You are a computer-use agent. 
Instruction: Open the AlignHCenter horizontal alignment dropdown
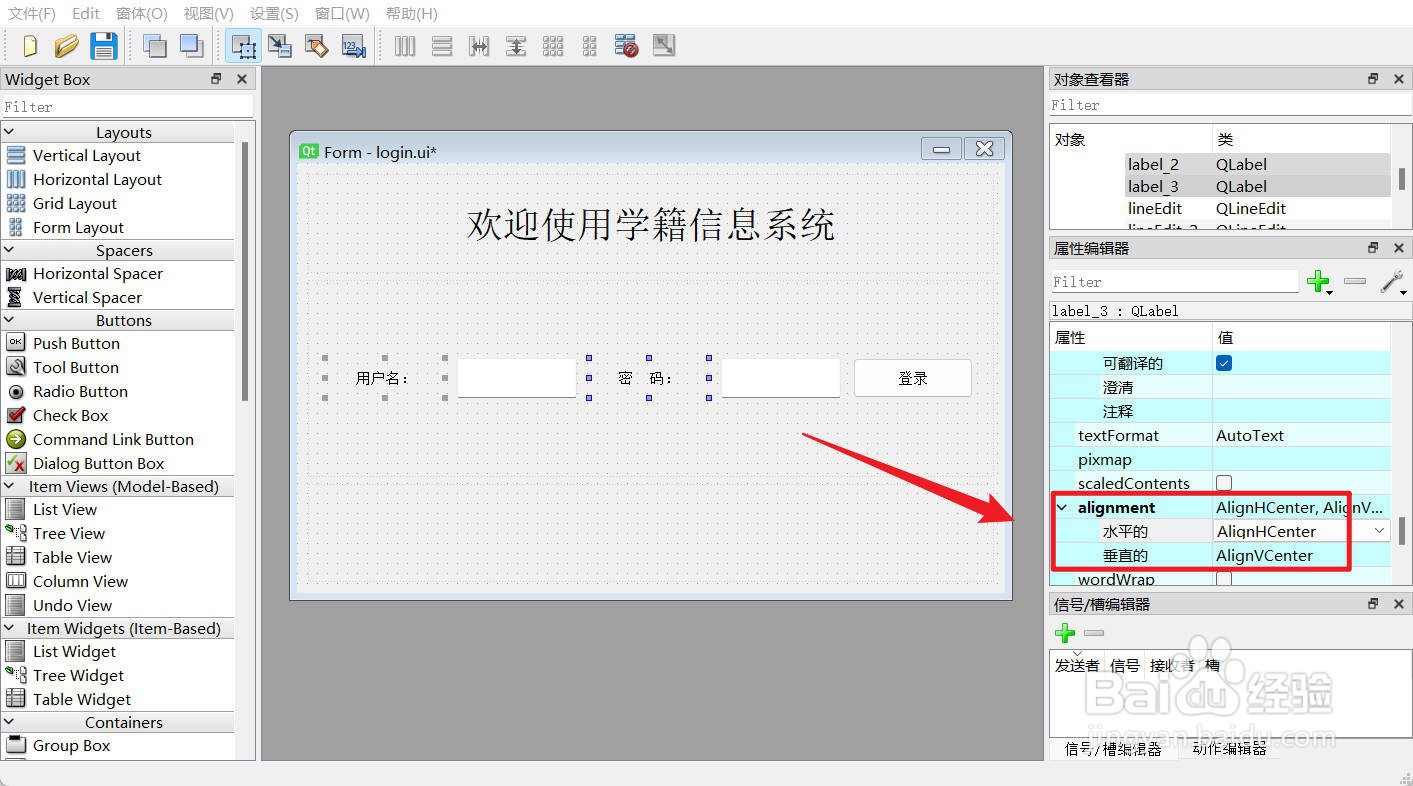point(1378,531)
